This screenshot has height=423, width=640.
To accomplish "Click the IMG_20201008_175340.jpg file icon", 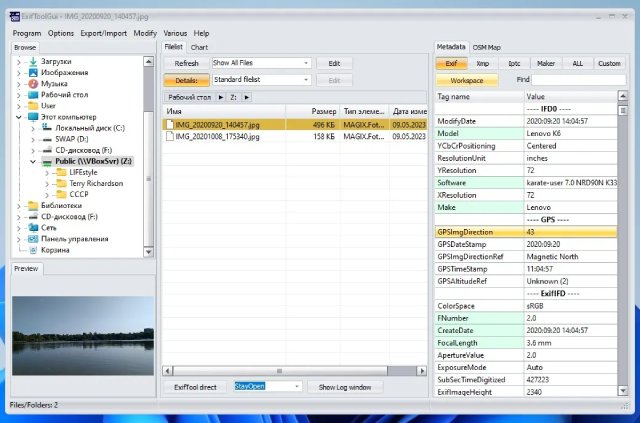I will point(171,135).
